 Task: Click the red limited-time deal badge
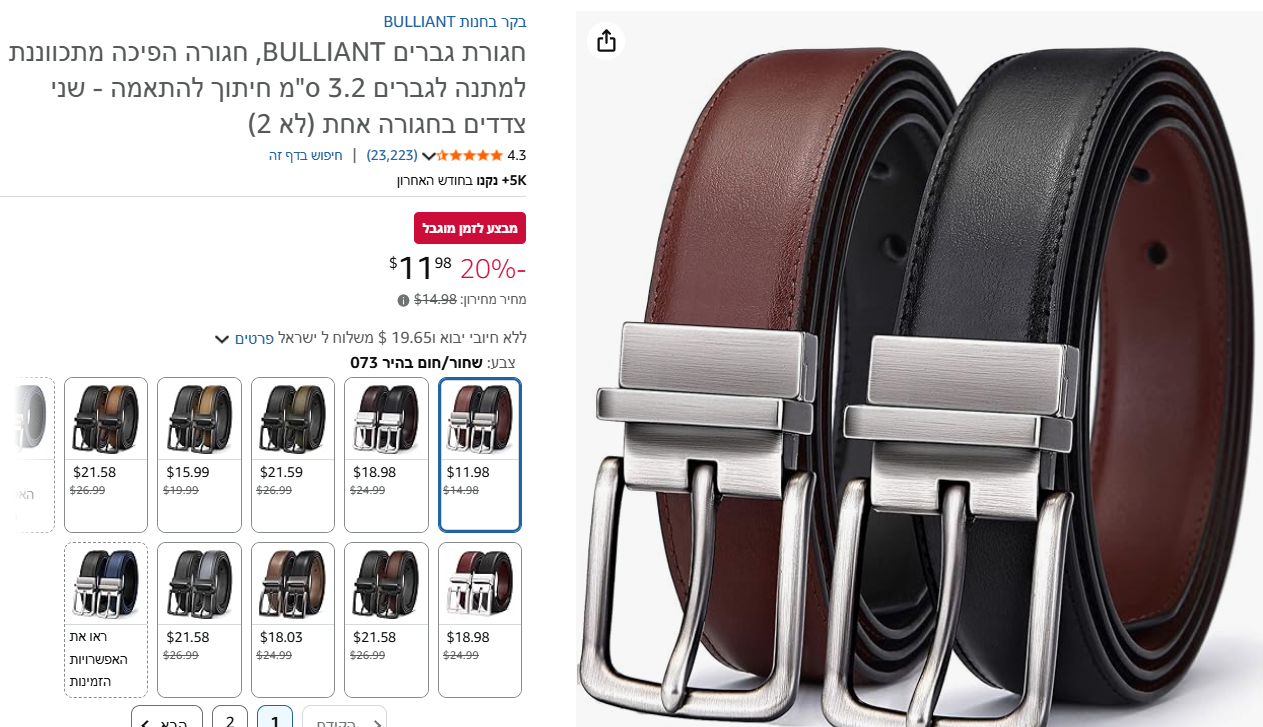[x=470, y=228]
